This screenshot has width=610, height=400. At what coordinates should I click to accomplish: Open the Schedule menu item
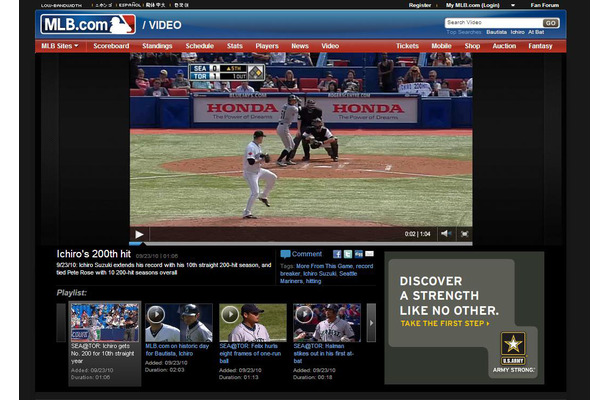[x=200, y=46]
